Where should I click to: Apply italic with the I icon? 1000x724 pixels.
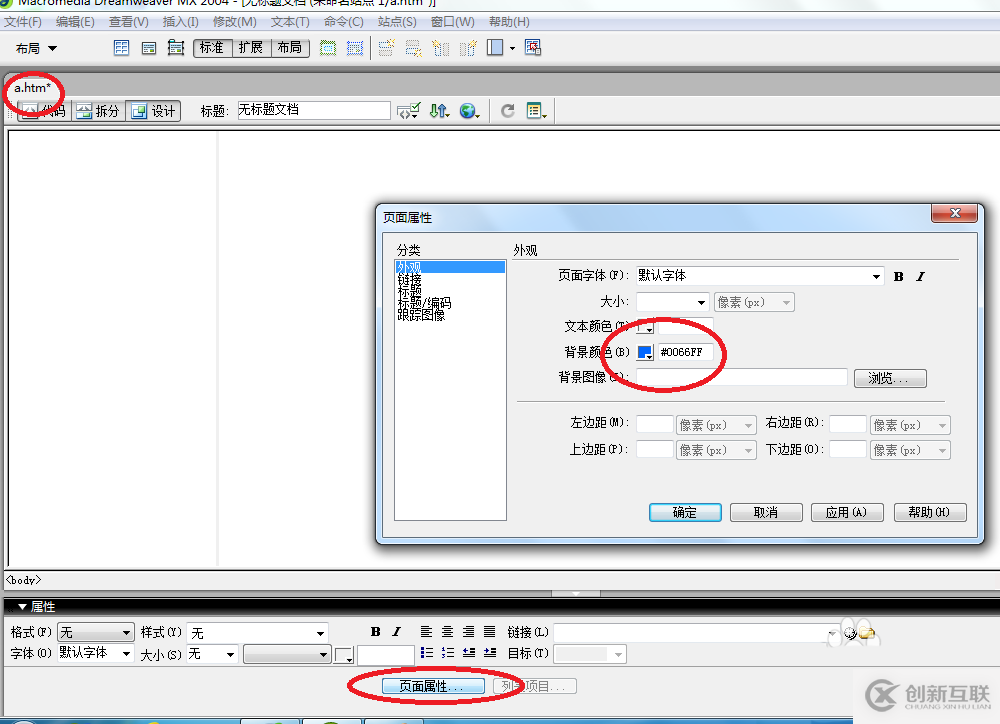[x=395, y=631]
